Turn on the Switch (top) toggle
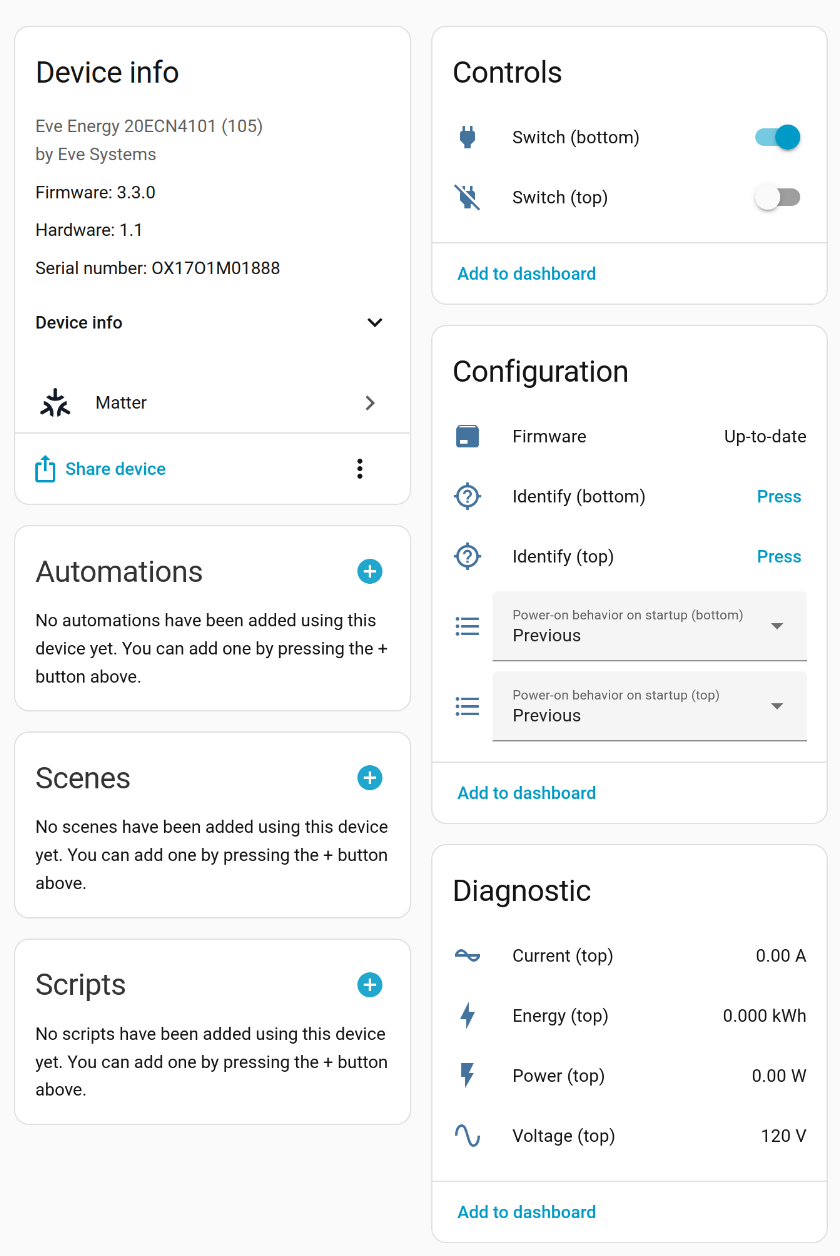Screen dimensions: 840x1256 [778, 198]
